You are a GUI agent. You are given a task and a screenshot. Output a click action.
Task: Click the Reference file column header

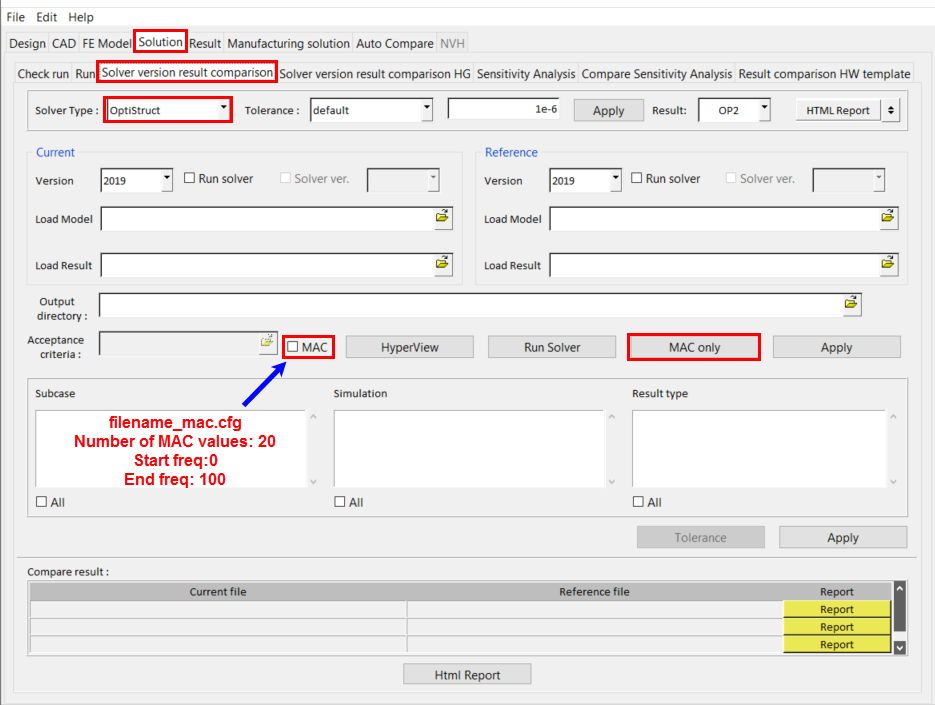(x=595, y=592)
